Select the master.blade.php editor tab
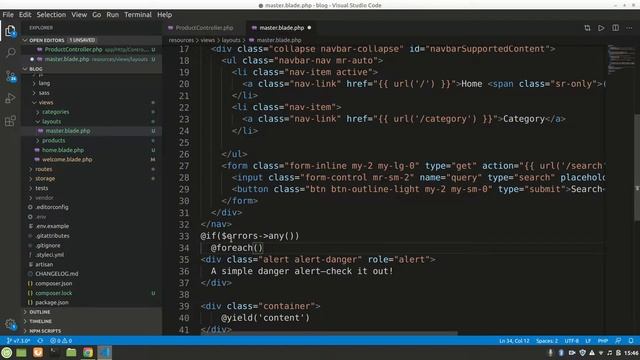 pyautogui.click(x=281, y=28)
